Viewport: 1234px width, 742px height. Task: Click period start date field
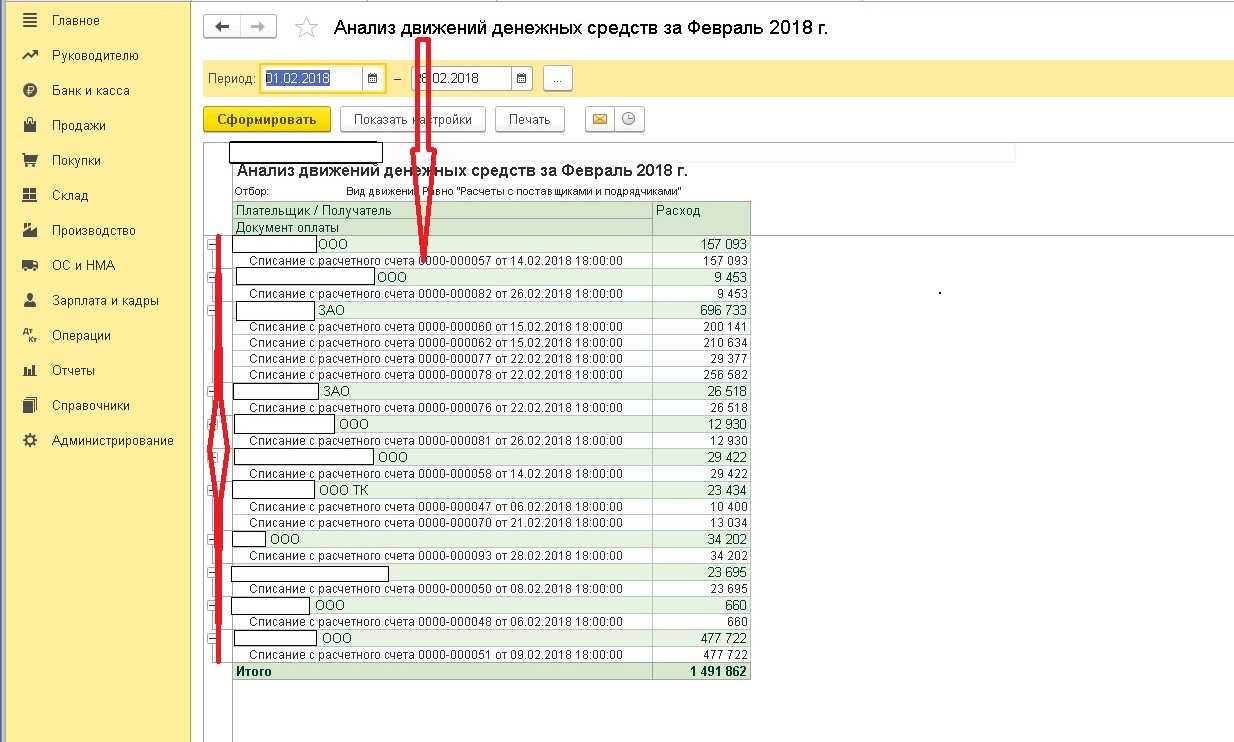click(312, 78)
